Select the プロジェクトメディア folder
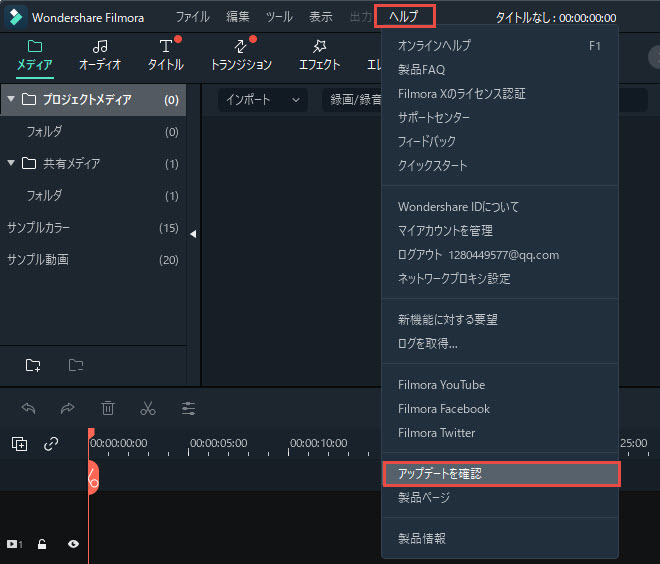The height and width of the screenshot is (564, 660). pos(93,100)
